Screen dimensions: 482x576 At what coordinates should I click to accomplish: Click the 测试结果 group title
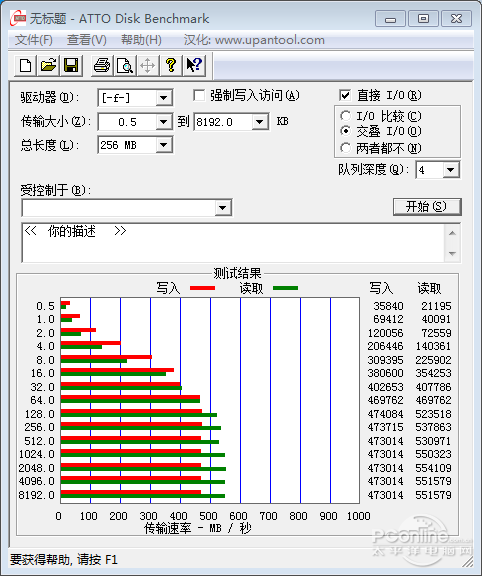[237, 273]
